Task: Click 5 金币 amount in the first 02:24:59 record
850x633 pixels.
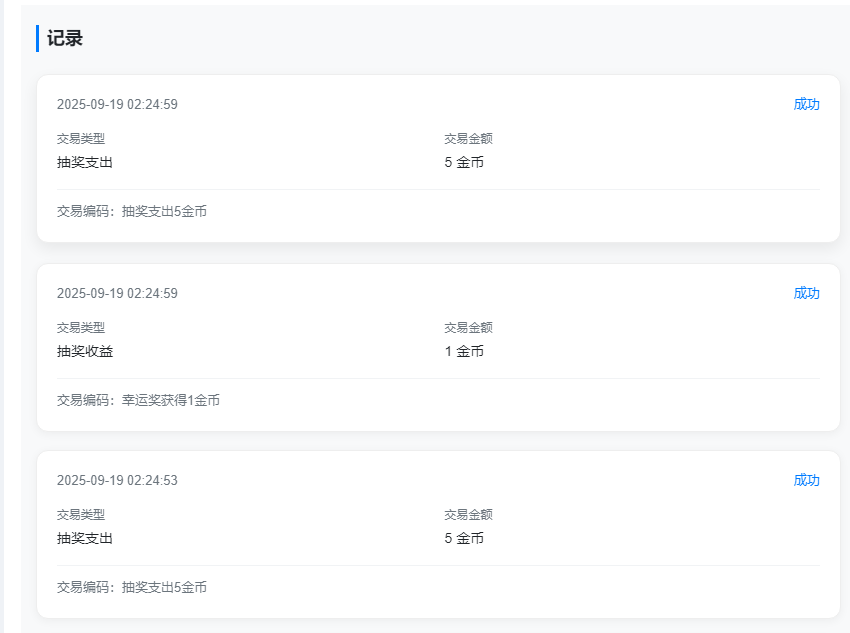Action: (464, 162)
